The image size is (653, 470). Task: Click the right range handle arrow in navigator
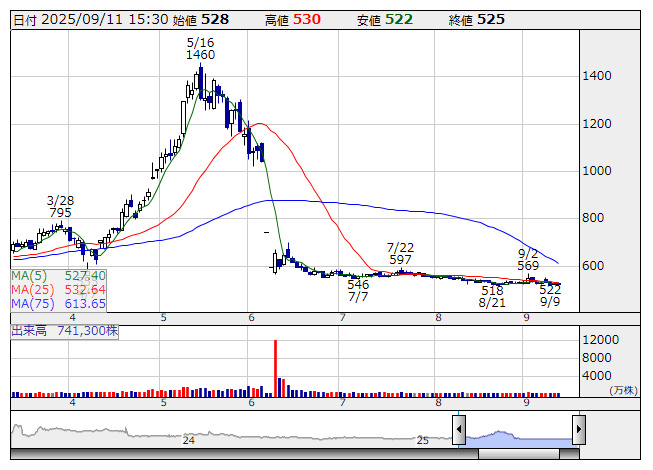(x=578, y=431)
